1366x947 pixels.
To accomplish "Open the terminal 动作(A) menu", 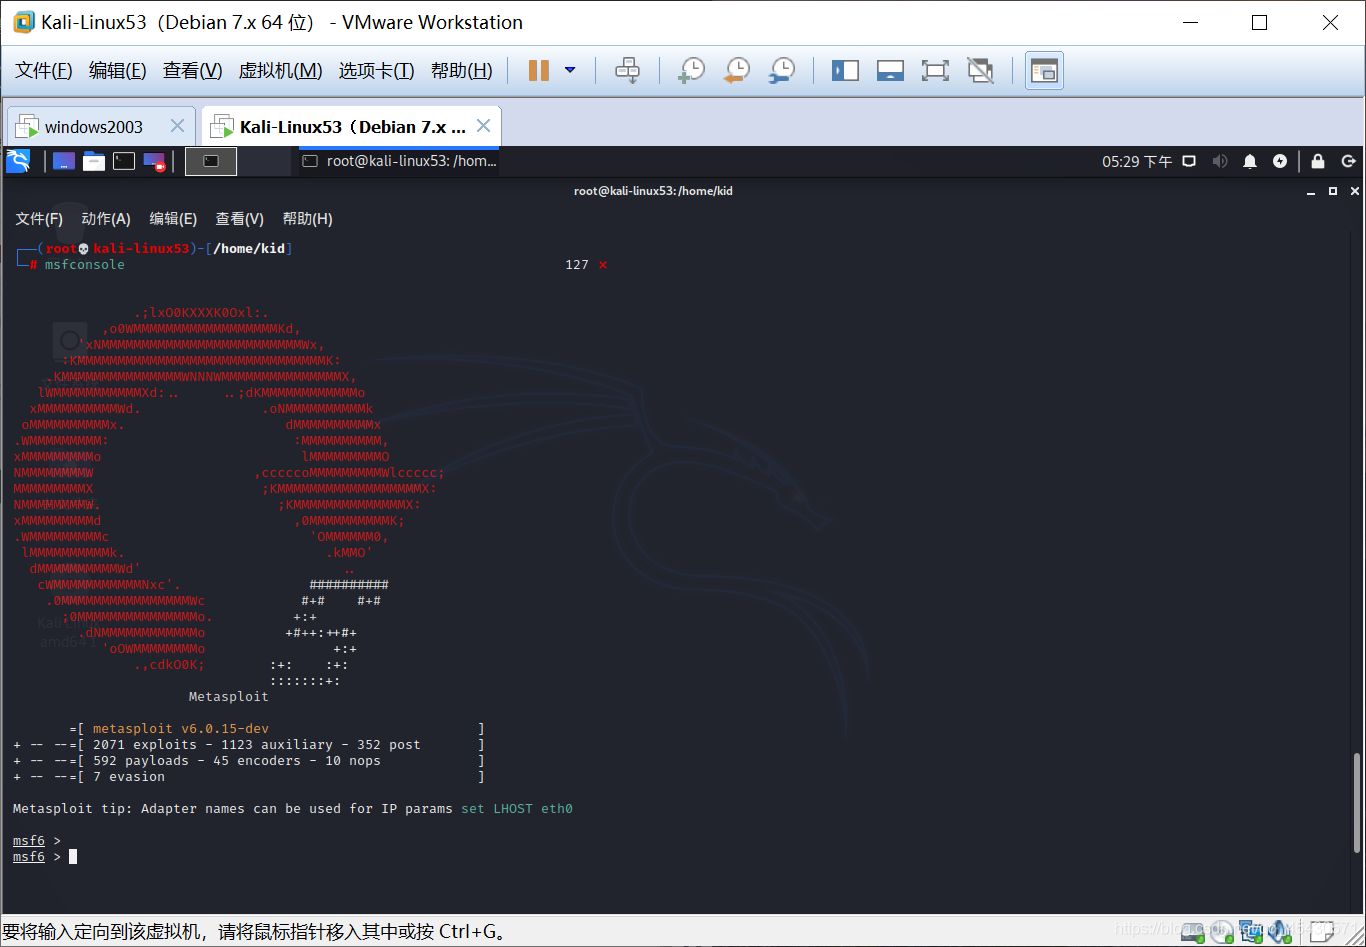I will [x=106, y=219].
